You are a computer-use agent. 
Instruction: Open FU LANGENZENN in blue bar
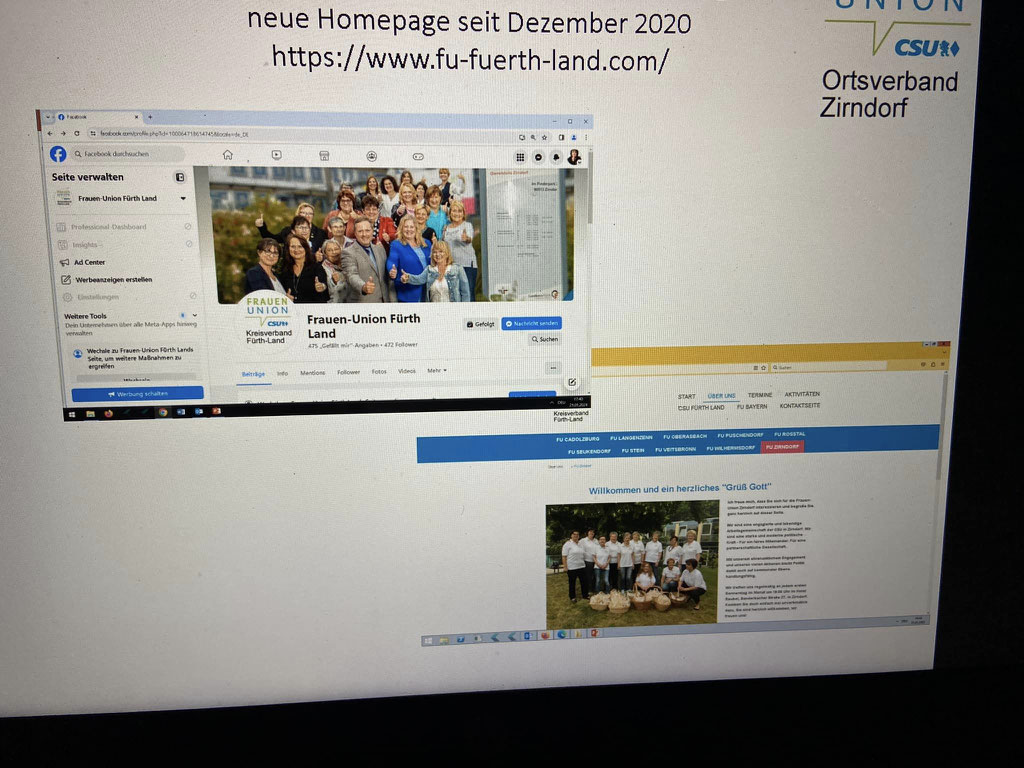[631, 438]
